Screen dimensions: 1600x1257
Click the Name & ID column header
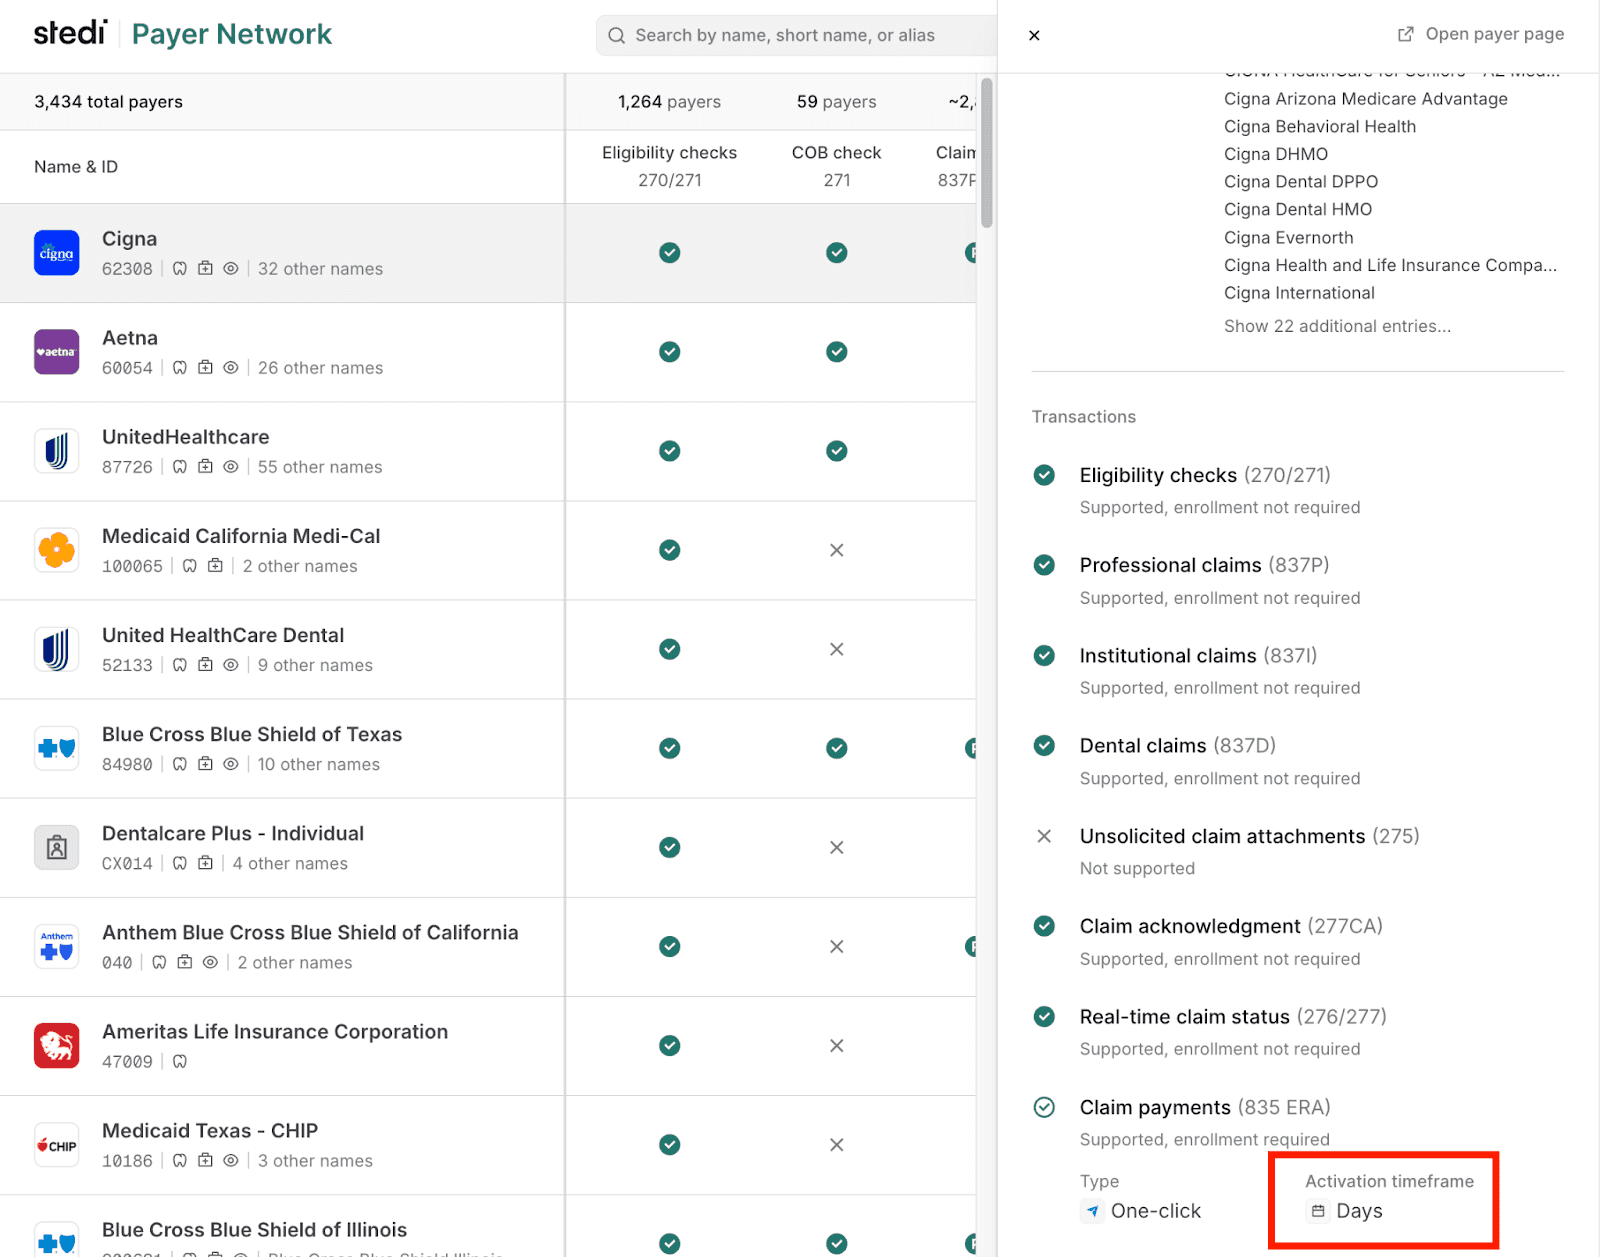[x=76, y=167]
